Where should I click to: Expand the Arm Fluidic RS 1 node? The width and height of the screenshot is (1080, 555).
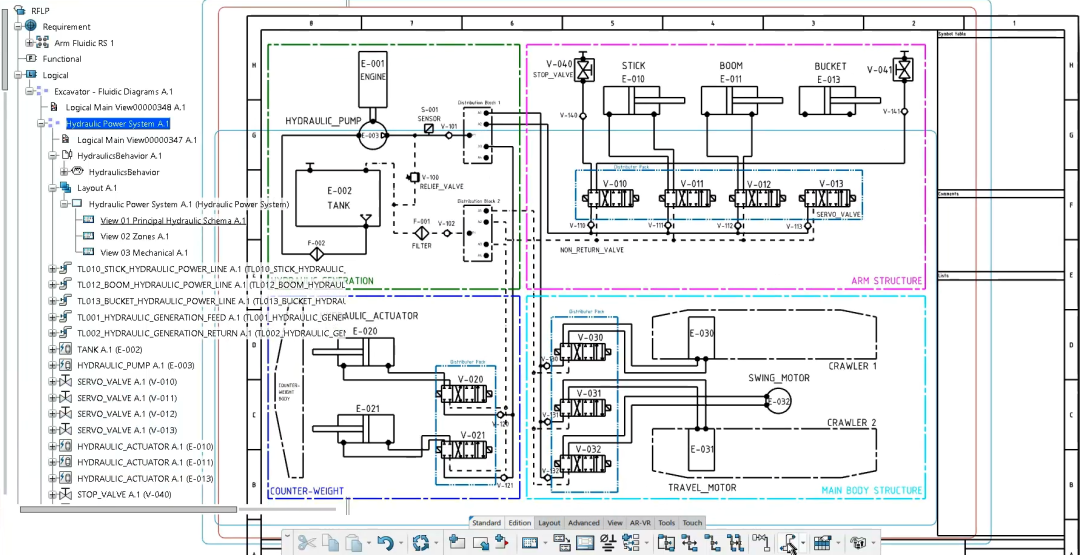pyautogui.click(x=30, y=43)
